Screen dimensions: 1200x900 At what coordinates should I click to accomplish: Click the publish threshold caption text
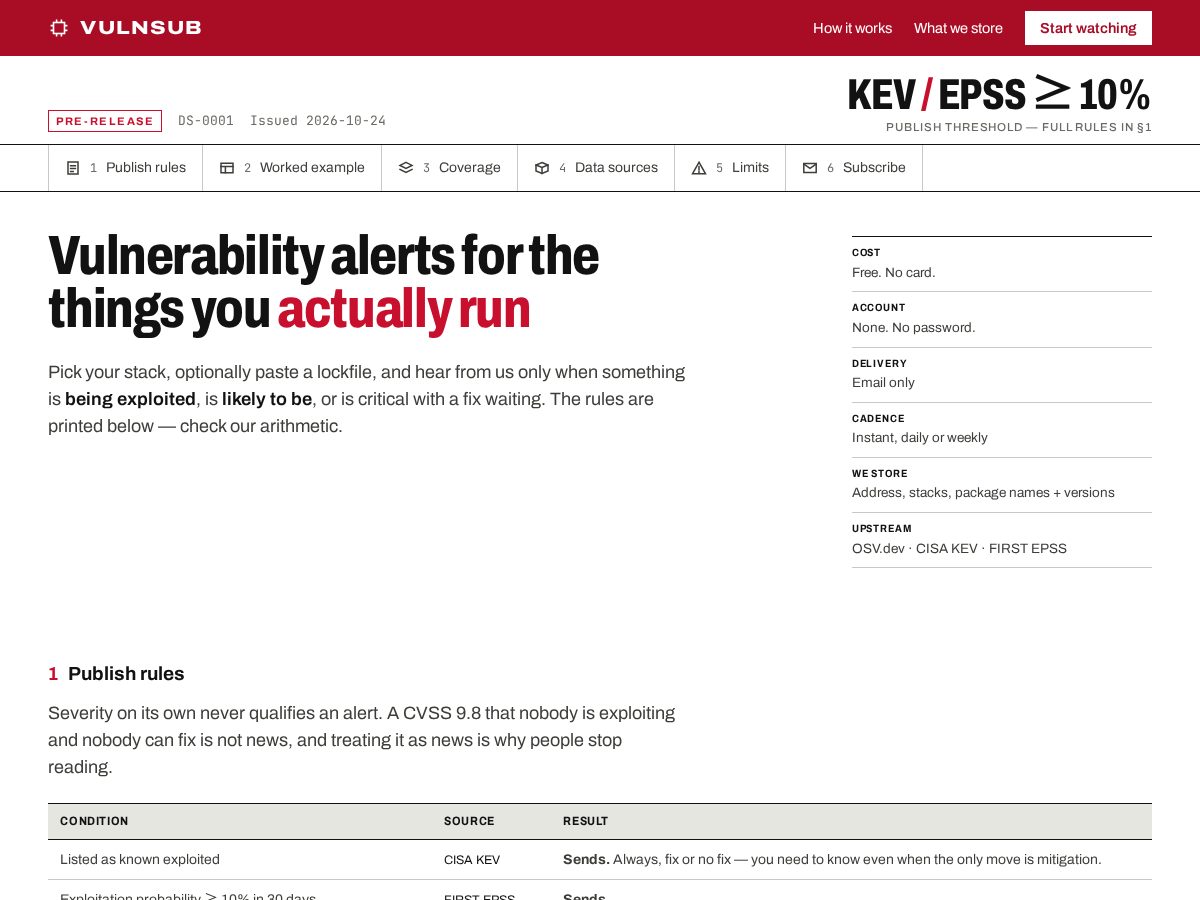1019,127
